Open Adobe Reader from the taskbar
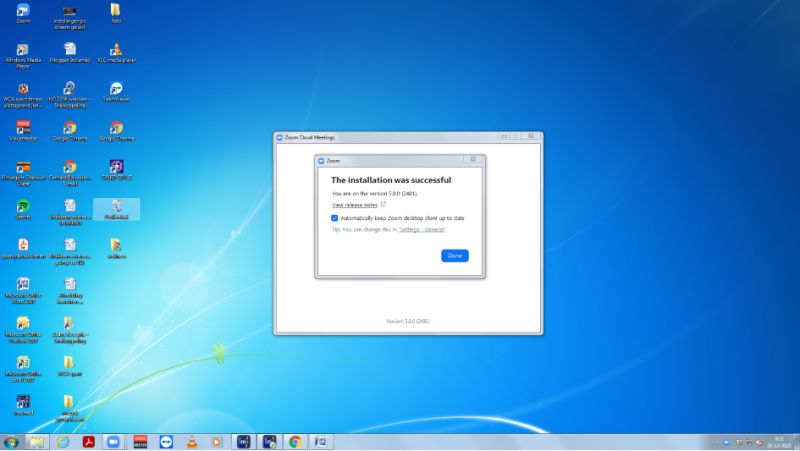800x451 pixels. (89, 442)
